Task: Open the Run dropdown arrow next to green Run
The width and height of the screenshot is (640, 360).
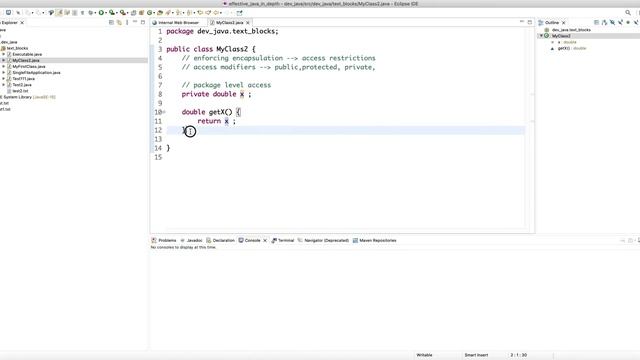Action: tap(106, 13)
